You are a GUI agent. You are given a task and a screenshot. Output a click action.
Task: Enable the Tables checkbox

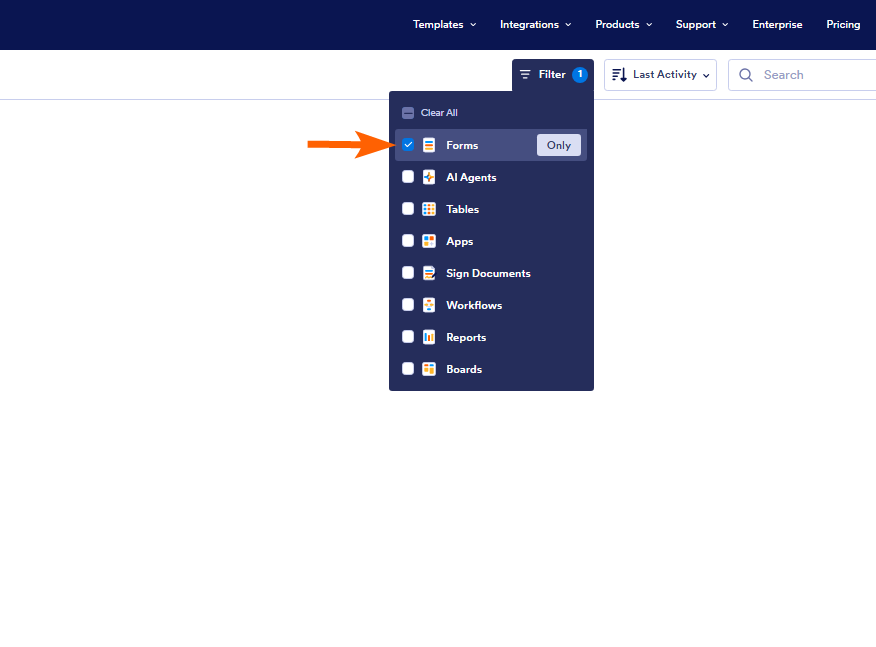tap(408, 208)
